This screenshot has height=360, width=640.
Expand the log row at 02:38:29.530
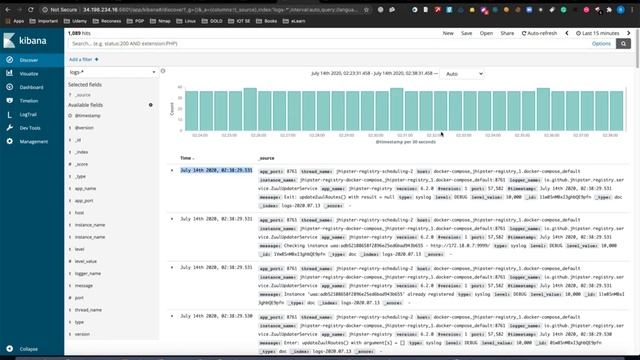[x=172, y=316]
